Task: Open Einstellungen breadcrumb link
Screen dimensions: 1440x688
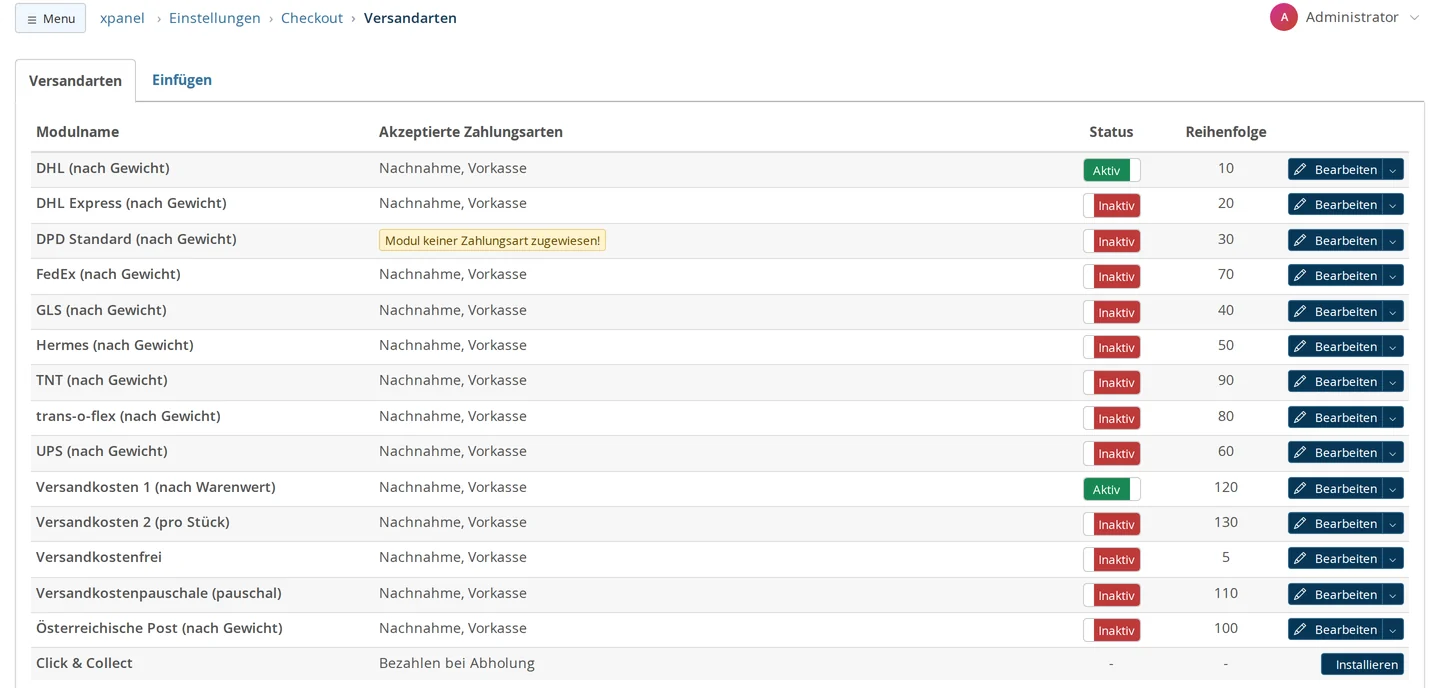Action: [215, 18]
